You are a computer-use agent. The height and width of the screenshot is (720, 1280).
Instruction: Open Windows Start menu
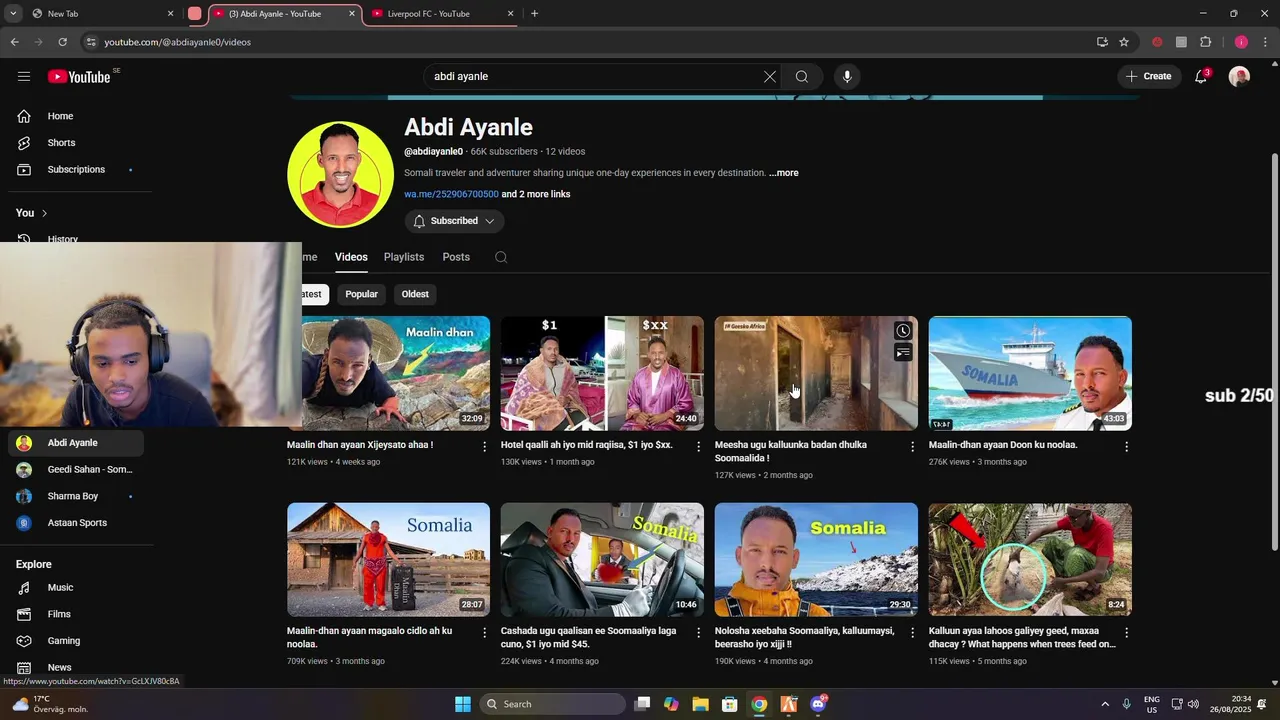463,704
